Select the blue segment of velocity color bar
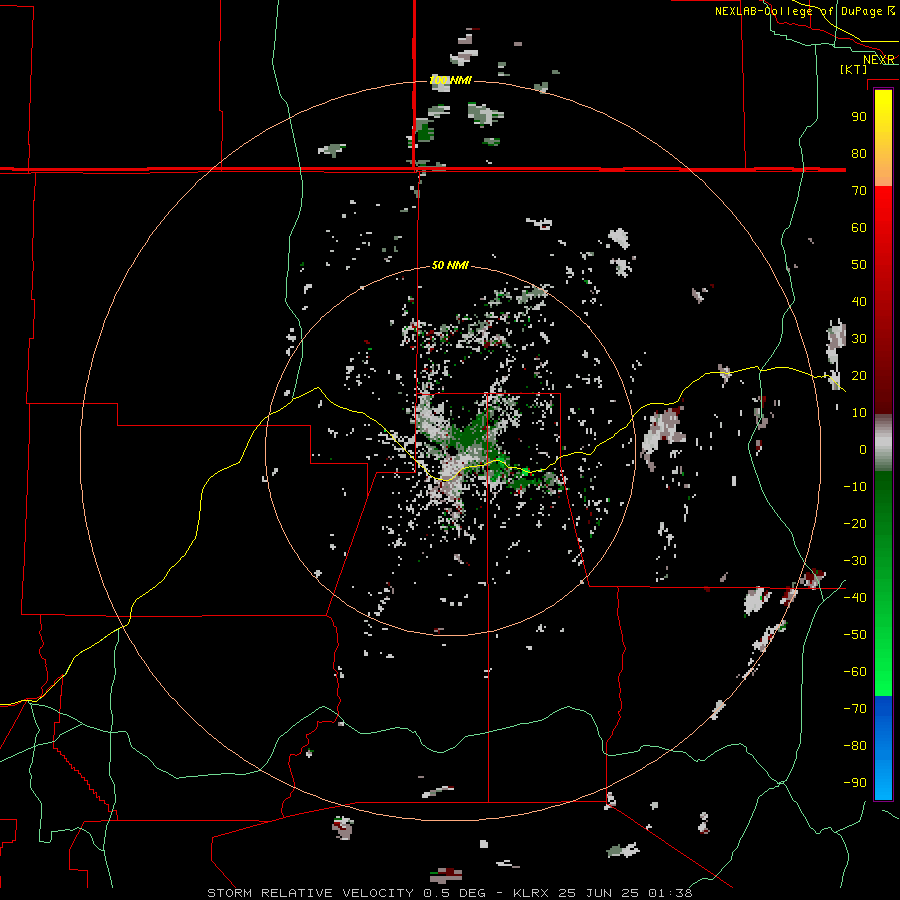Viewport: 900px width, 900px height. 883,746
